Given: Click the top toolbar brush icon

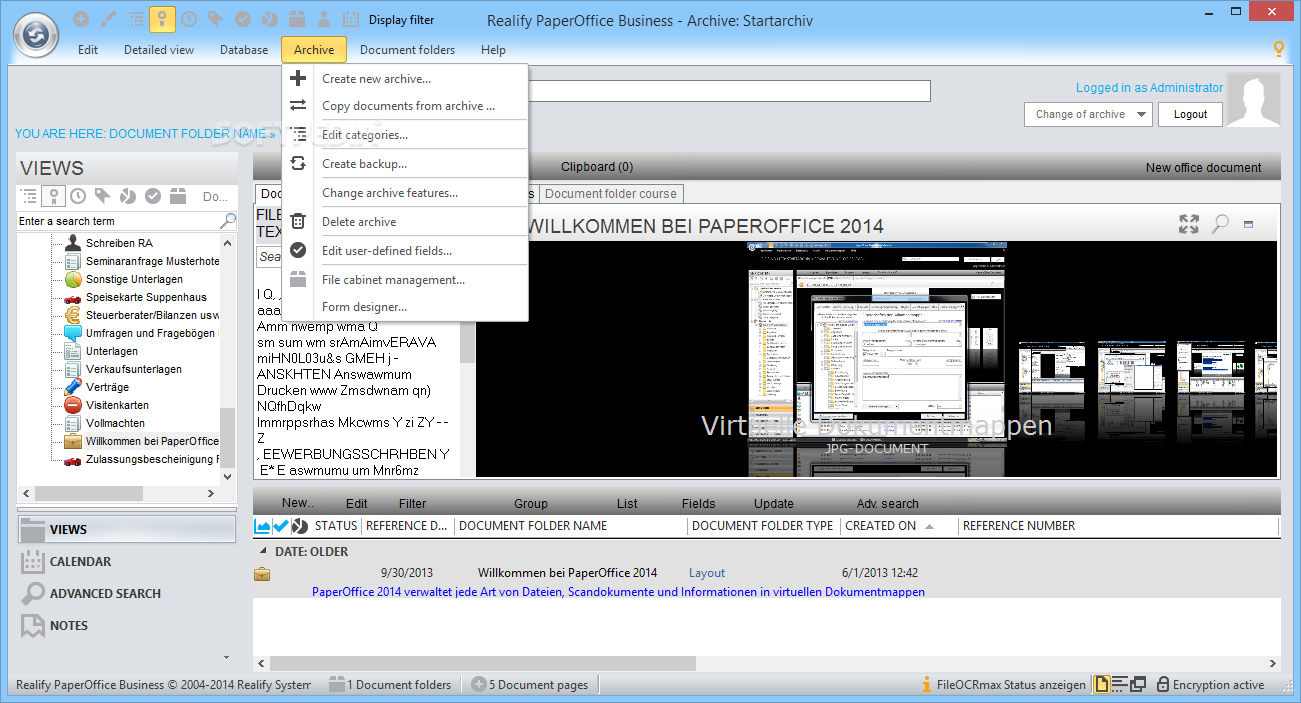Looking at the screenshot, I should [109, 19].
